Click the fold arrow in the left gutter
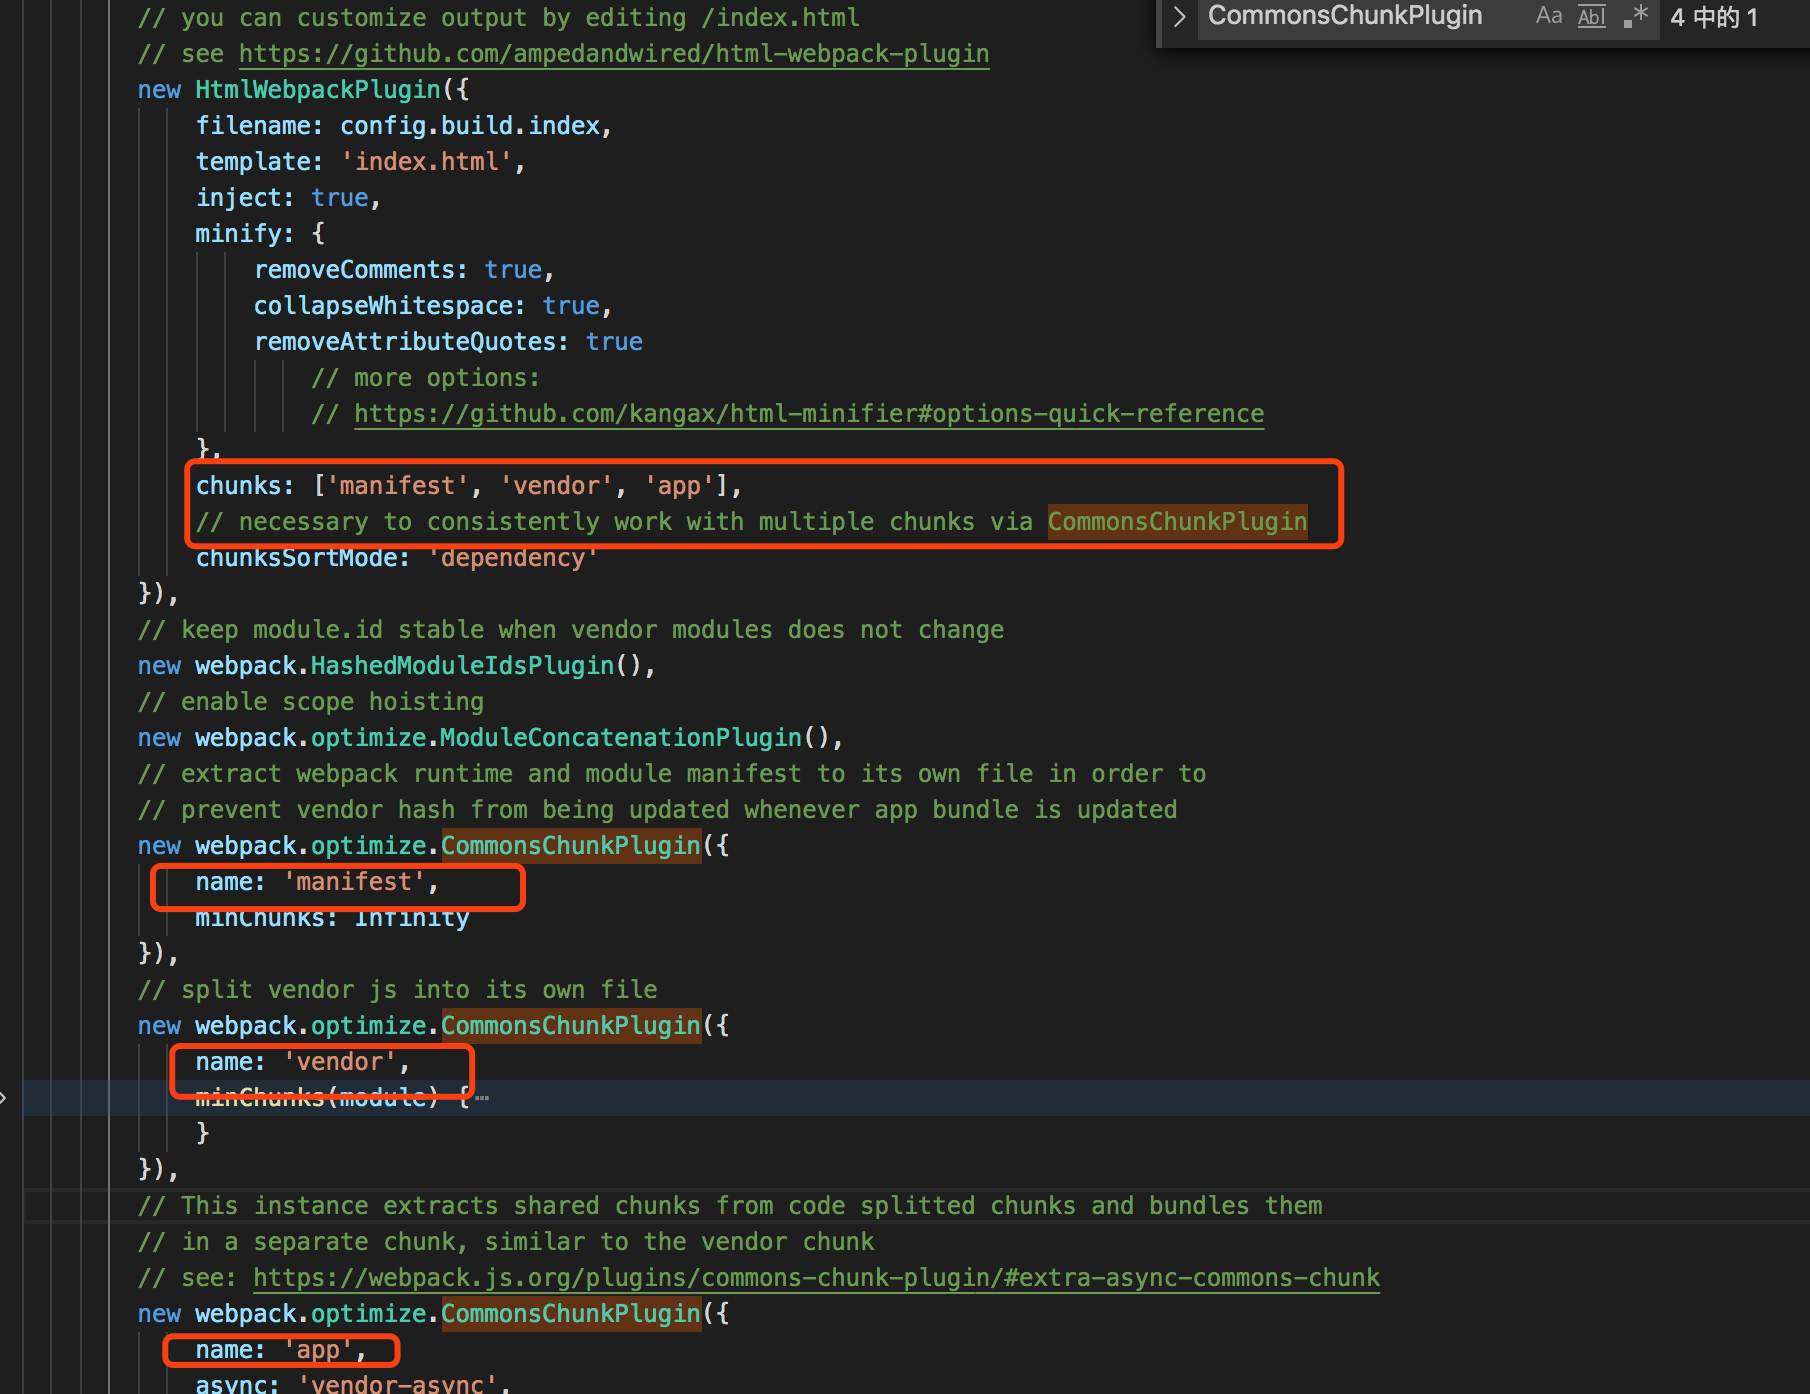 point(4,1098)
